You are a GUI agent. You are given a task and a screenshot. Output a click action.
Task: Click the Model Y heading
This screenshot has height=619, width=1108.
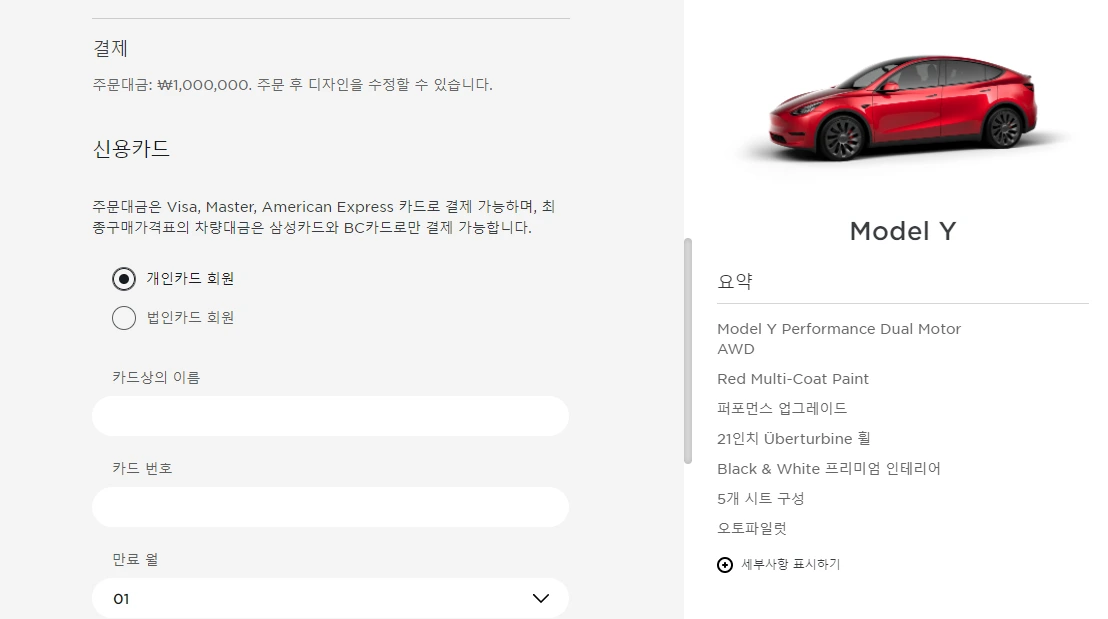point(902,231)
